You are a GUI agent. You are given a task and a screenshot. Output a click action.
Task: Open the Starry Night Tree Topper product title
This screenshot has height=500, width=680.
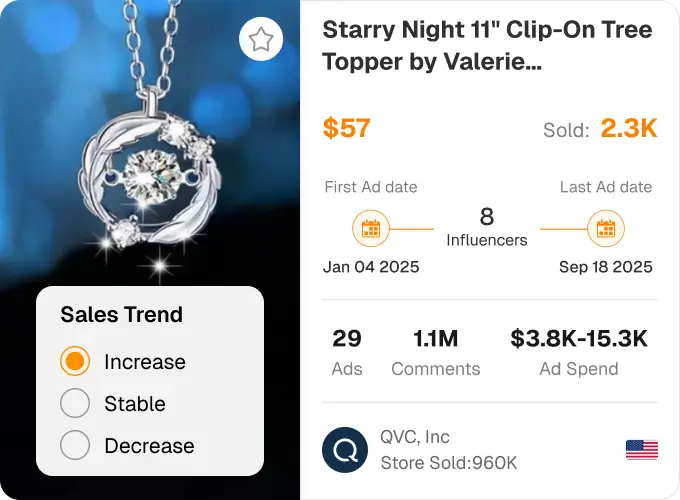coord(487,45)
